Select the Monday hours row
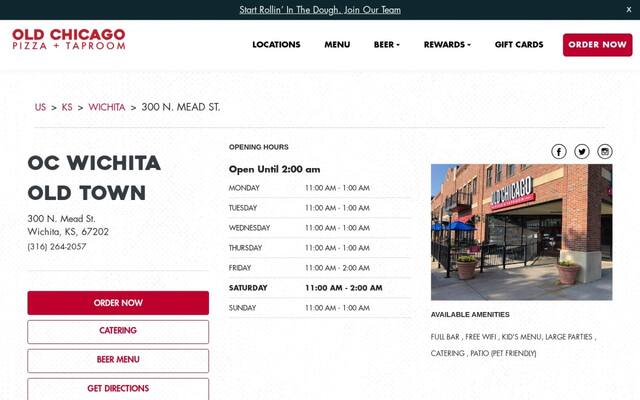Viewport: 640px width, 400px height. 320,188
